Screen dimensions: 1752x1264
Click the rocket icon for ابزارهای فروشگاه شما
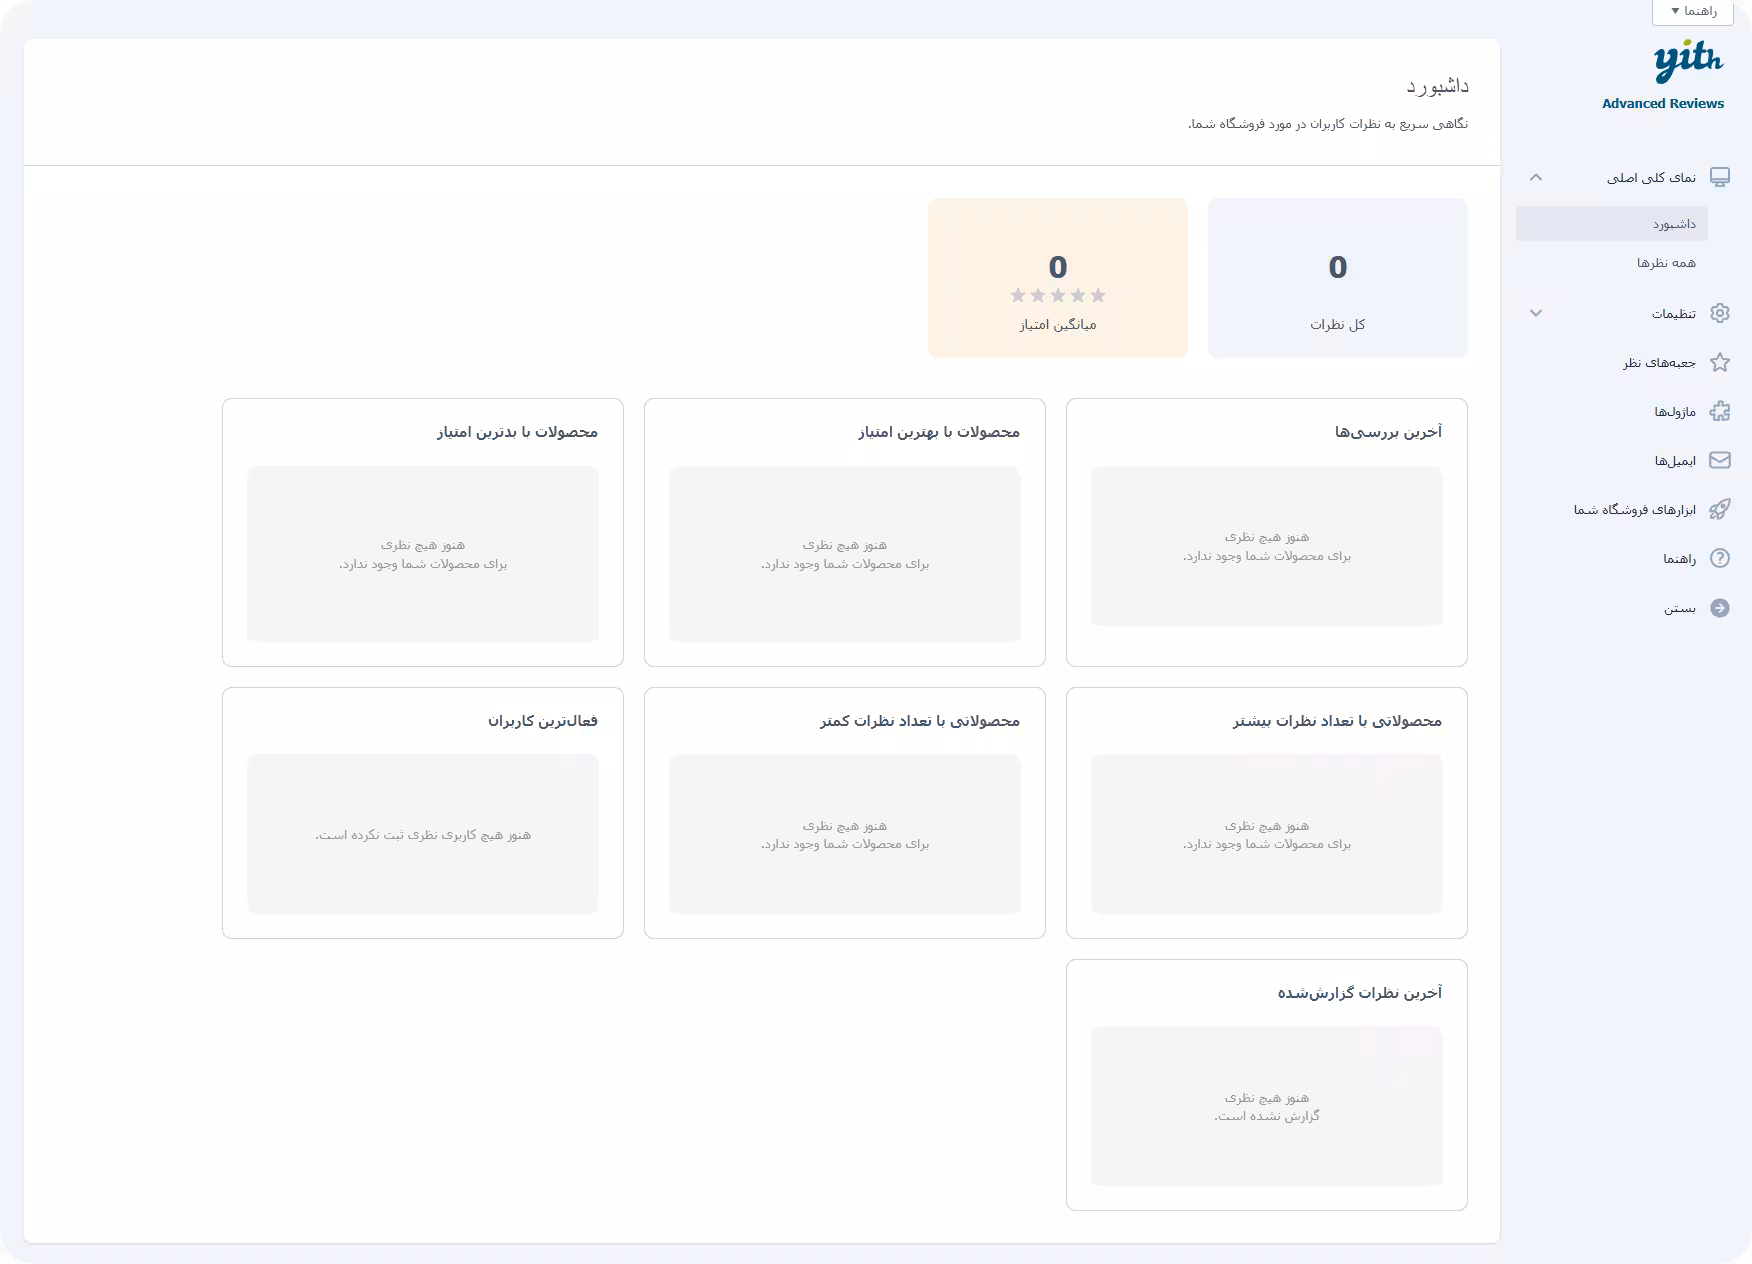click(1720, 509)
